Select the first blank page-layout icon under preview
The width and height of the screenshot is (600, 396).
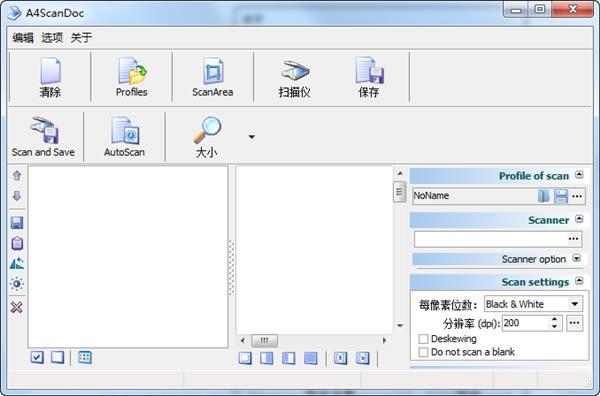[245, 358]
